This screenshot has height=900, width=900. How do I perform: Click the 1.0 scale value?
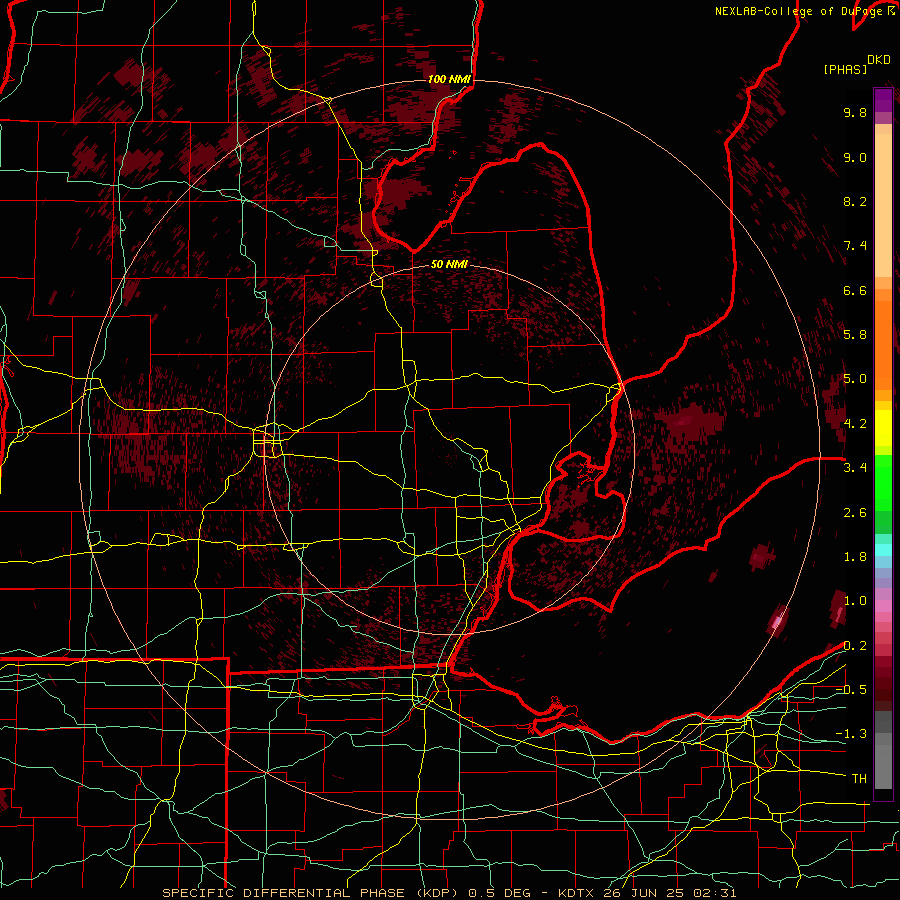pos(855,601)
